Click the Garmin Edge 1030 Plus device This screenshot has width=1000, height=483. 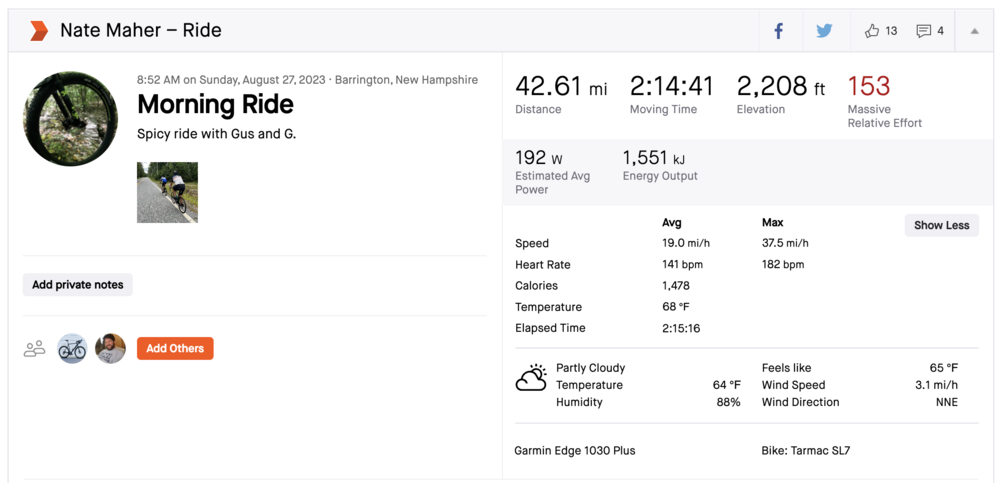[x=574, y=451]
